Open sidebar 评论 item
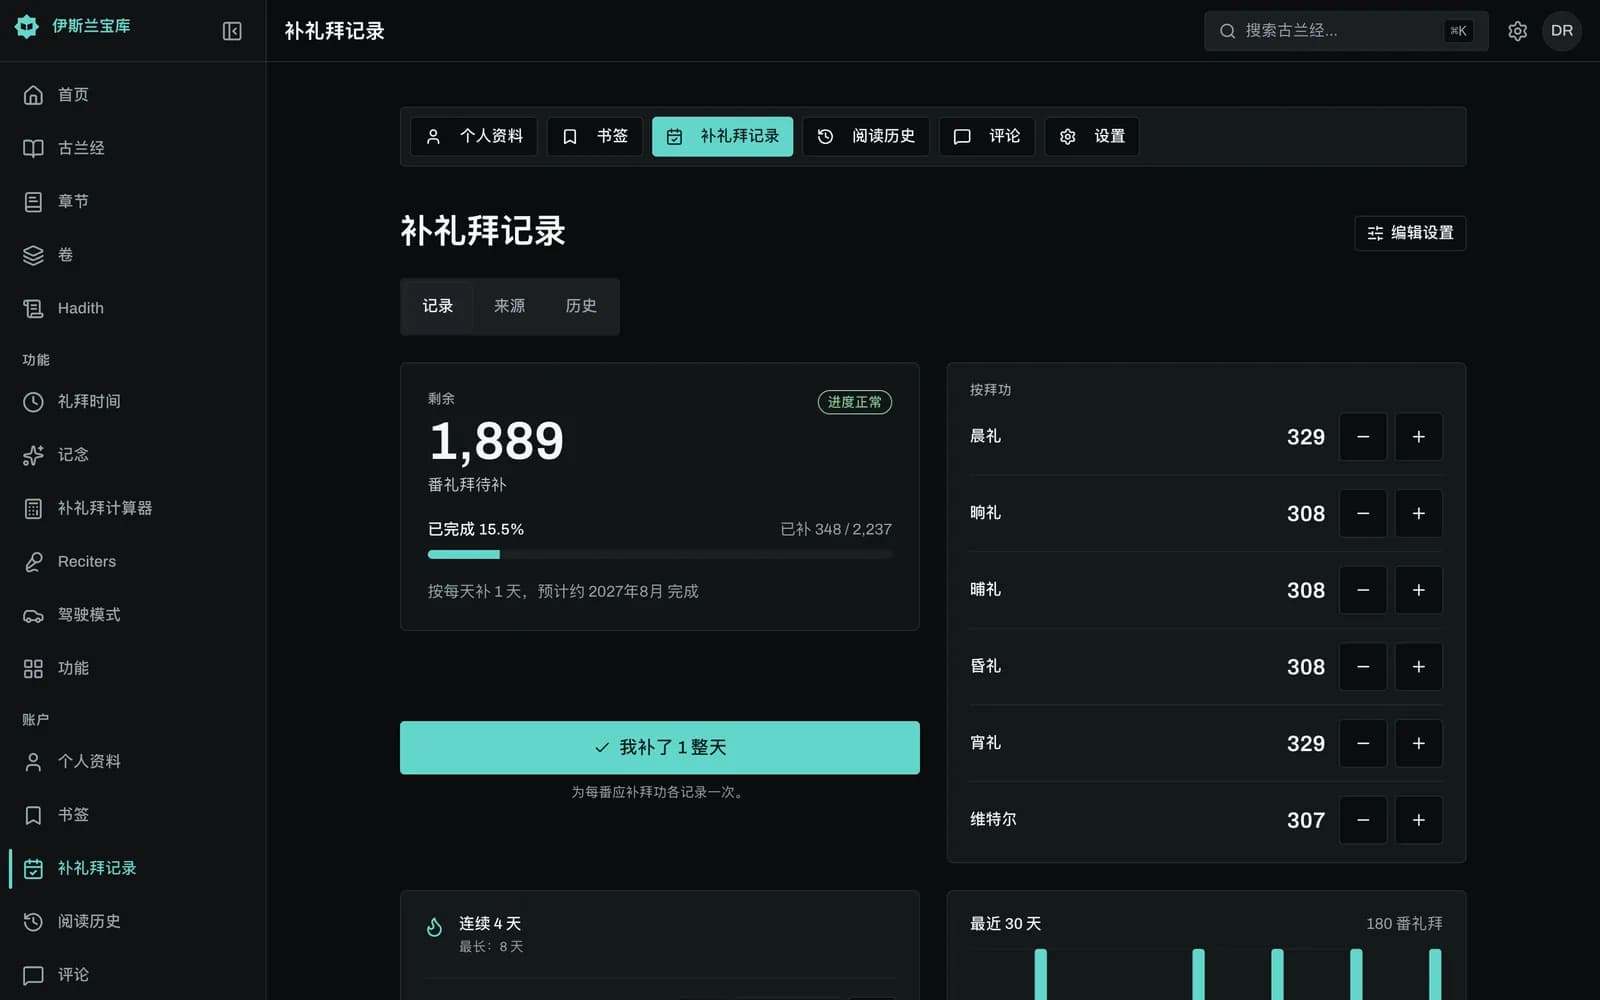Image resolution: width=1600 pixels, height=1000 pixels. coord(133,975)
